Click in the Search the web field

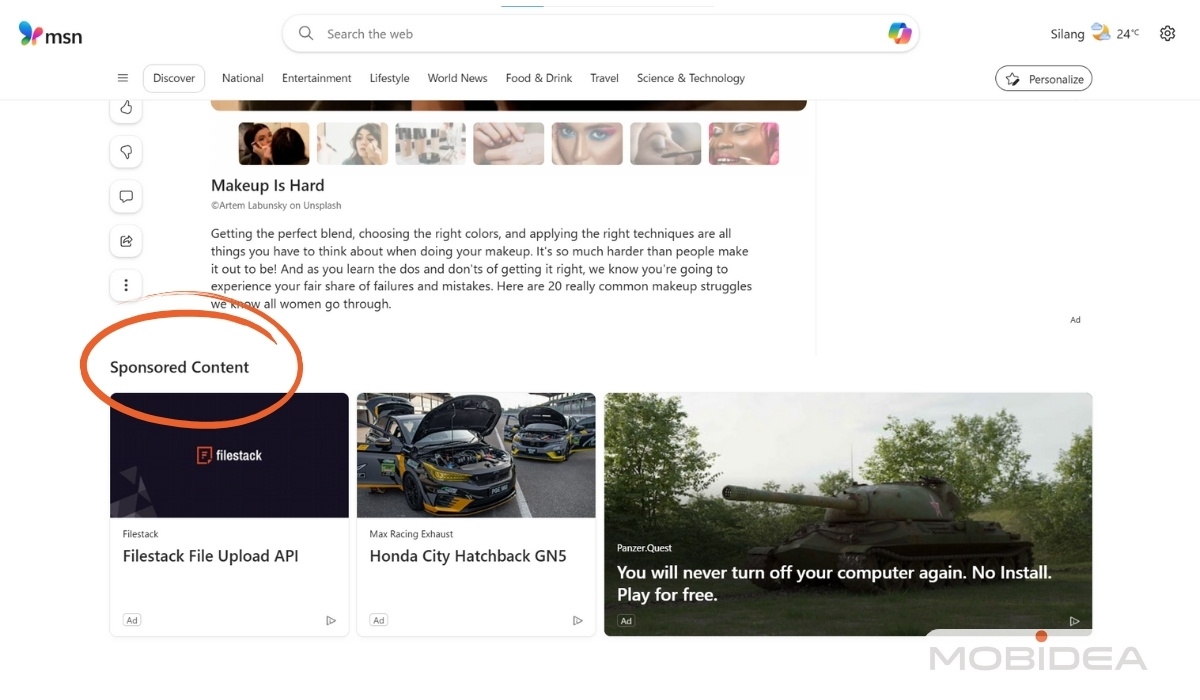(600, 33)
